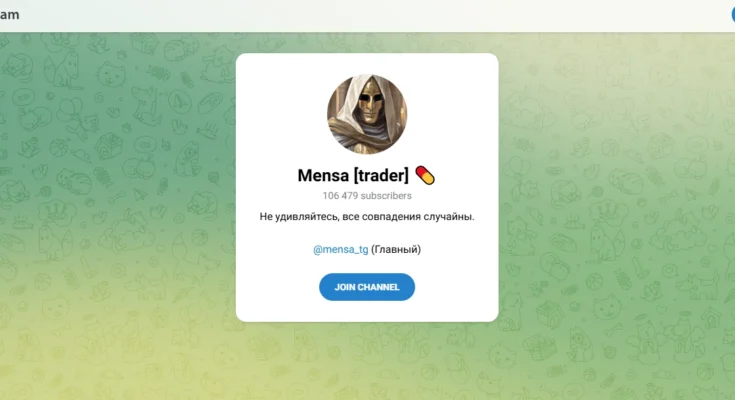Click white card space beside the avatar

[x=281, y=113]
